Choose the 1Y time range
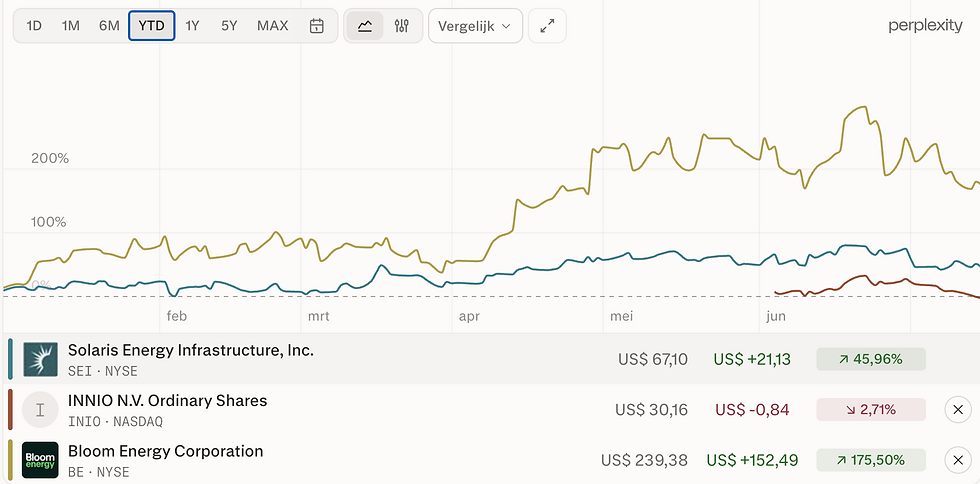Viewport: 980px width, 484px height. (x=192, y=26)
